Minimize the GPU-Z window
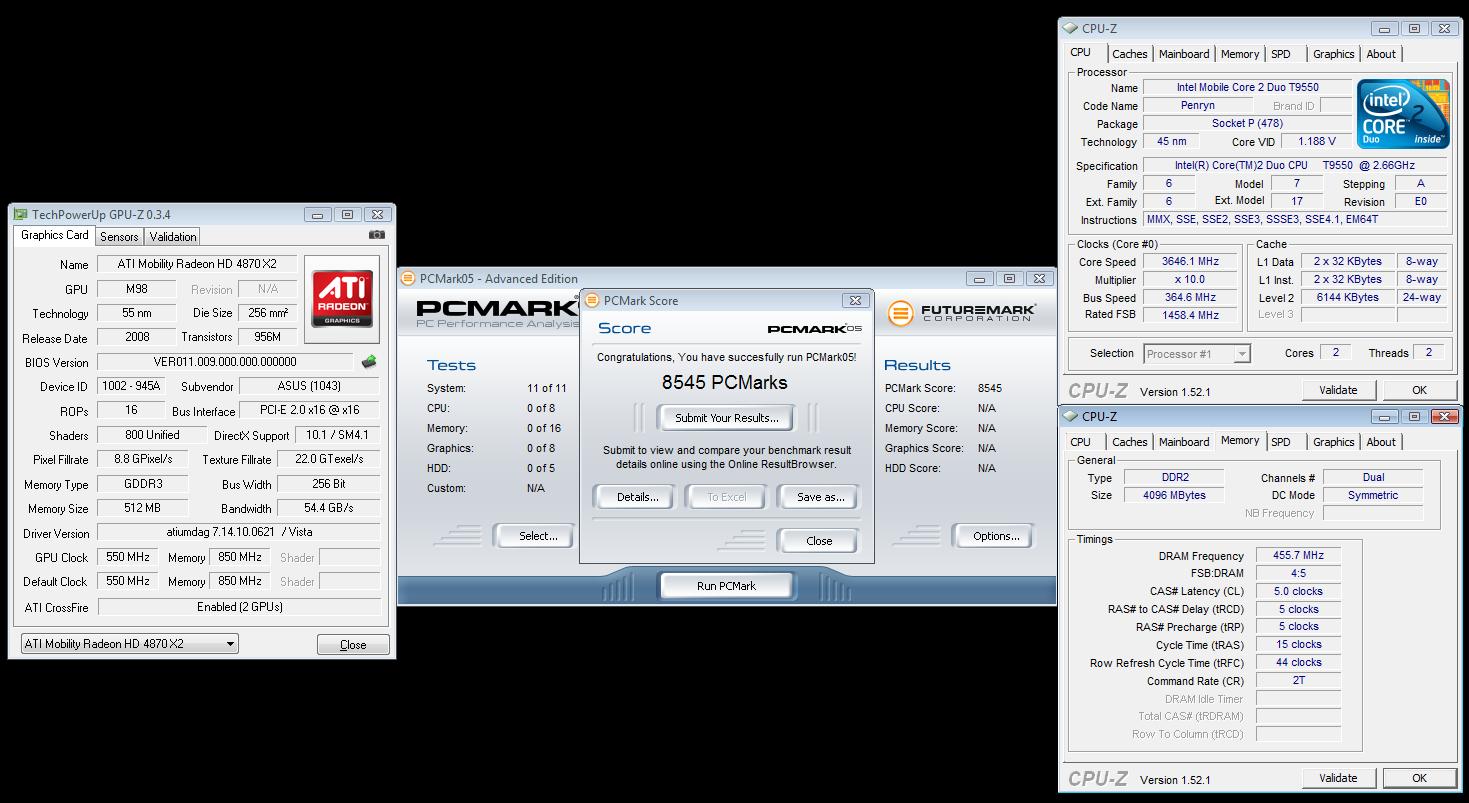The width and height of the screenshot is (1469, 803). 319,214
